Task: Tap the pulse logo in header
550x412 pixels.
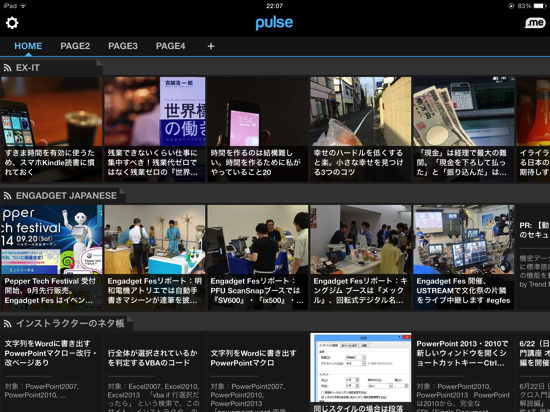Action: [274, 23]
